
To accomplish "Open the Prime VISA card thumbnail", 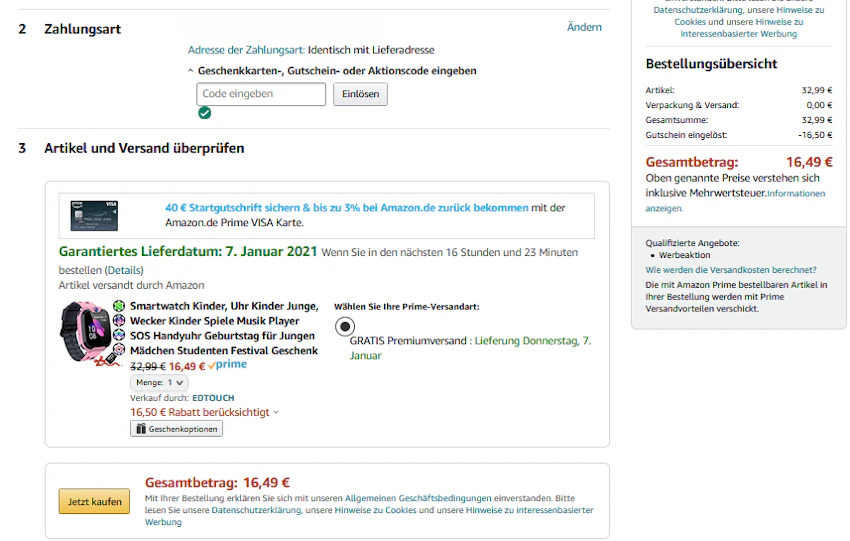I will pos(94,215).
